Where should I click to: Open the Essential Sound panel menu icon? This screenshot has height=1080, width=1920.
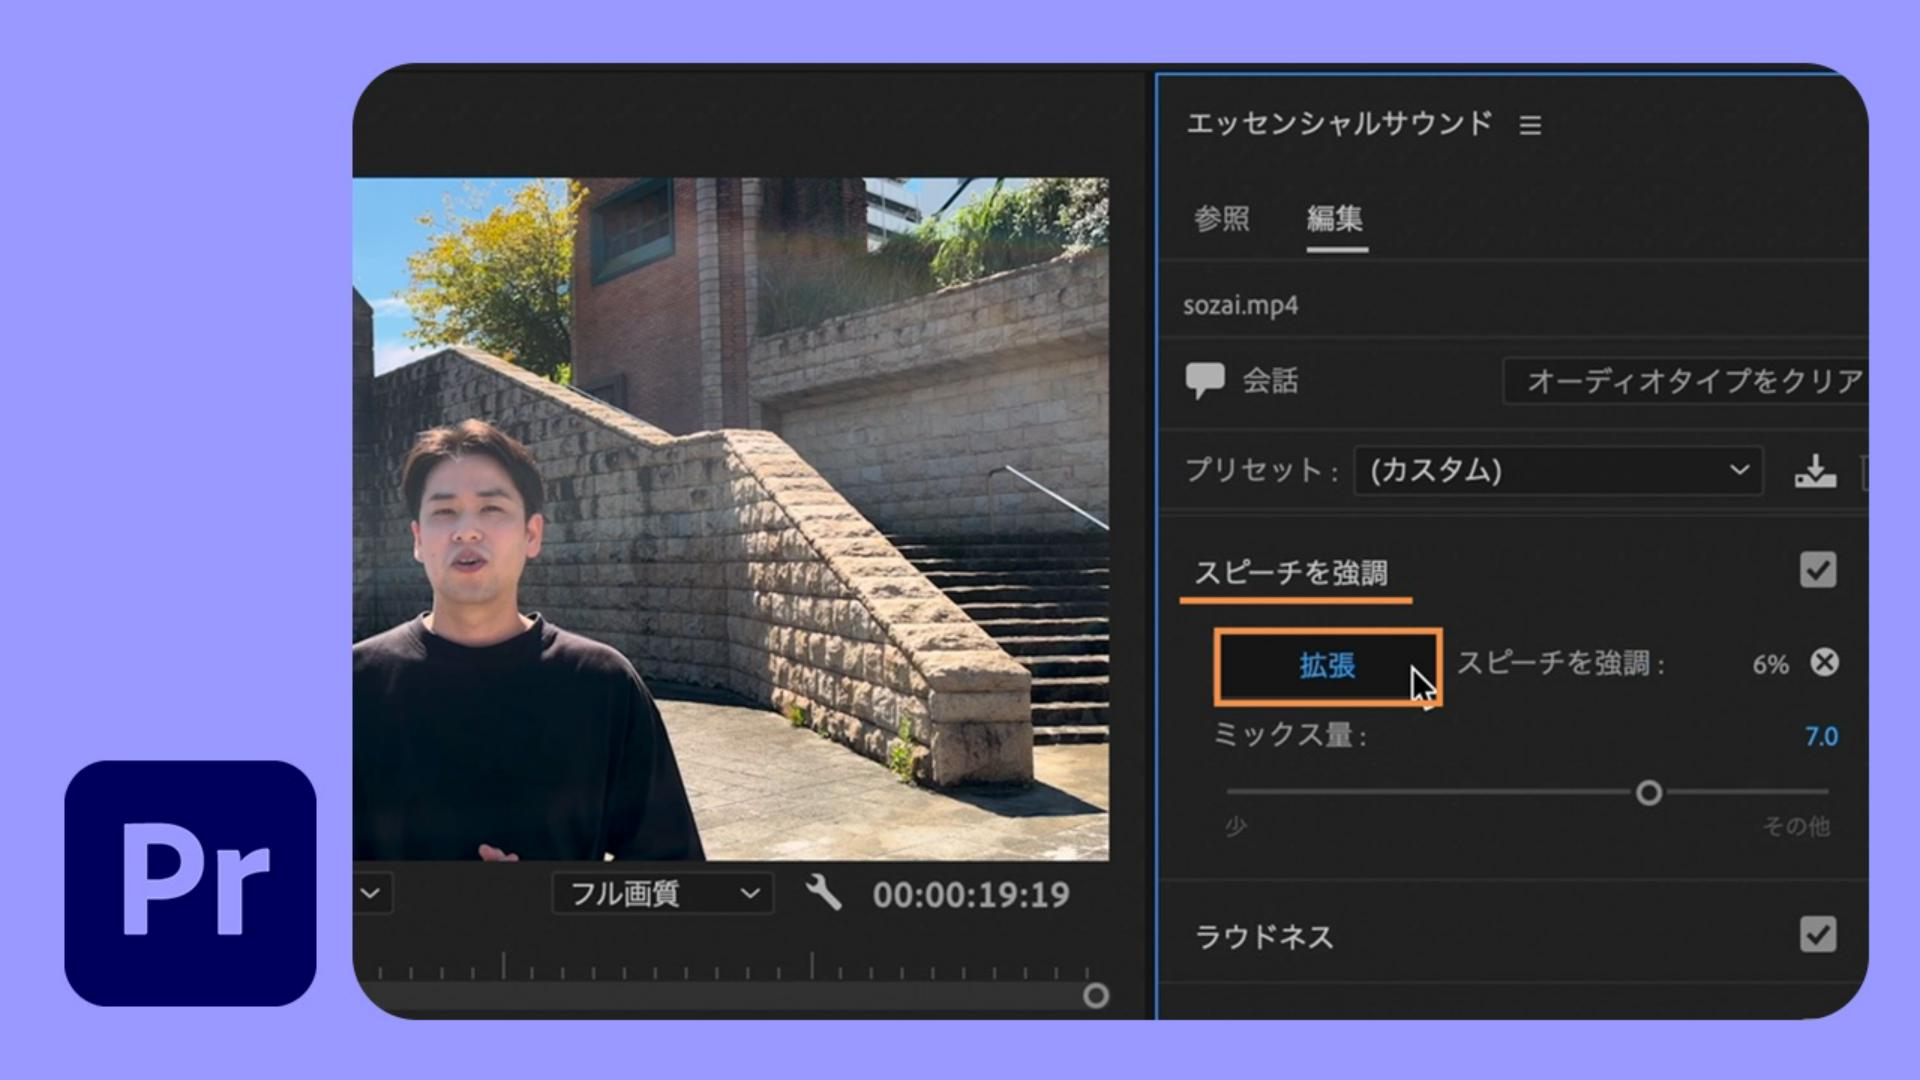point(1530,126)
